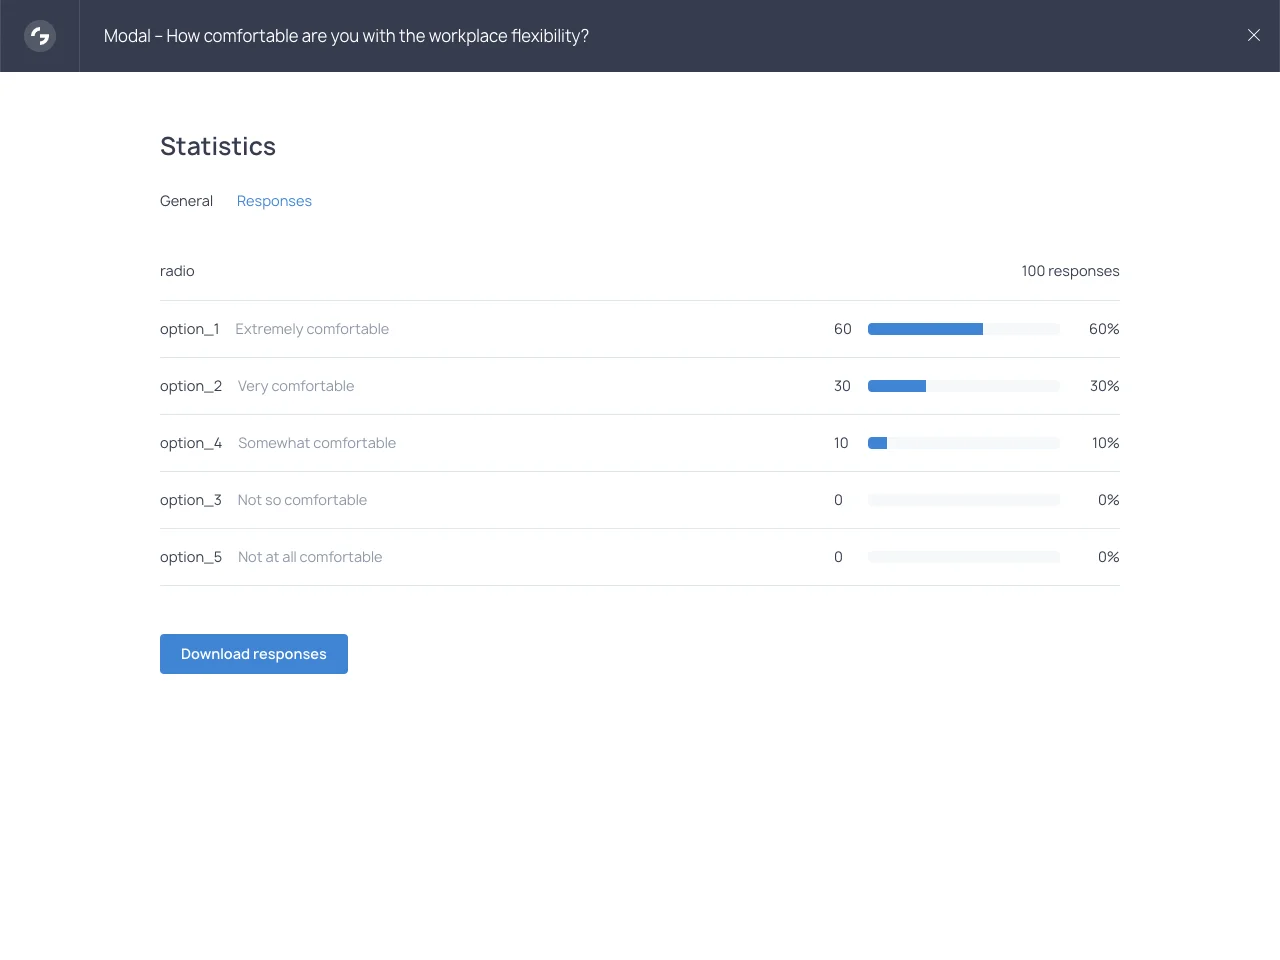Select the Statistics heading
This screenshot has width=1280, height=960.
(x=218, y=146)
